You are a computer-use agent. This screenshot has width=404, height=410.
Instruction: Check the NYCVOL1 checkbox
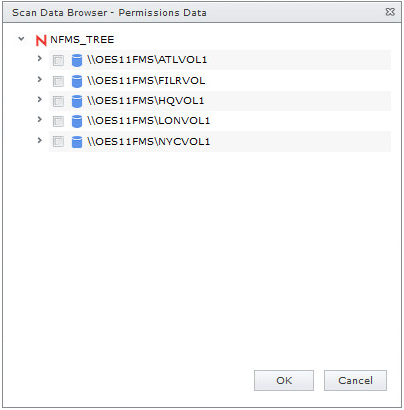pos(58,142)
